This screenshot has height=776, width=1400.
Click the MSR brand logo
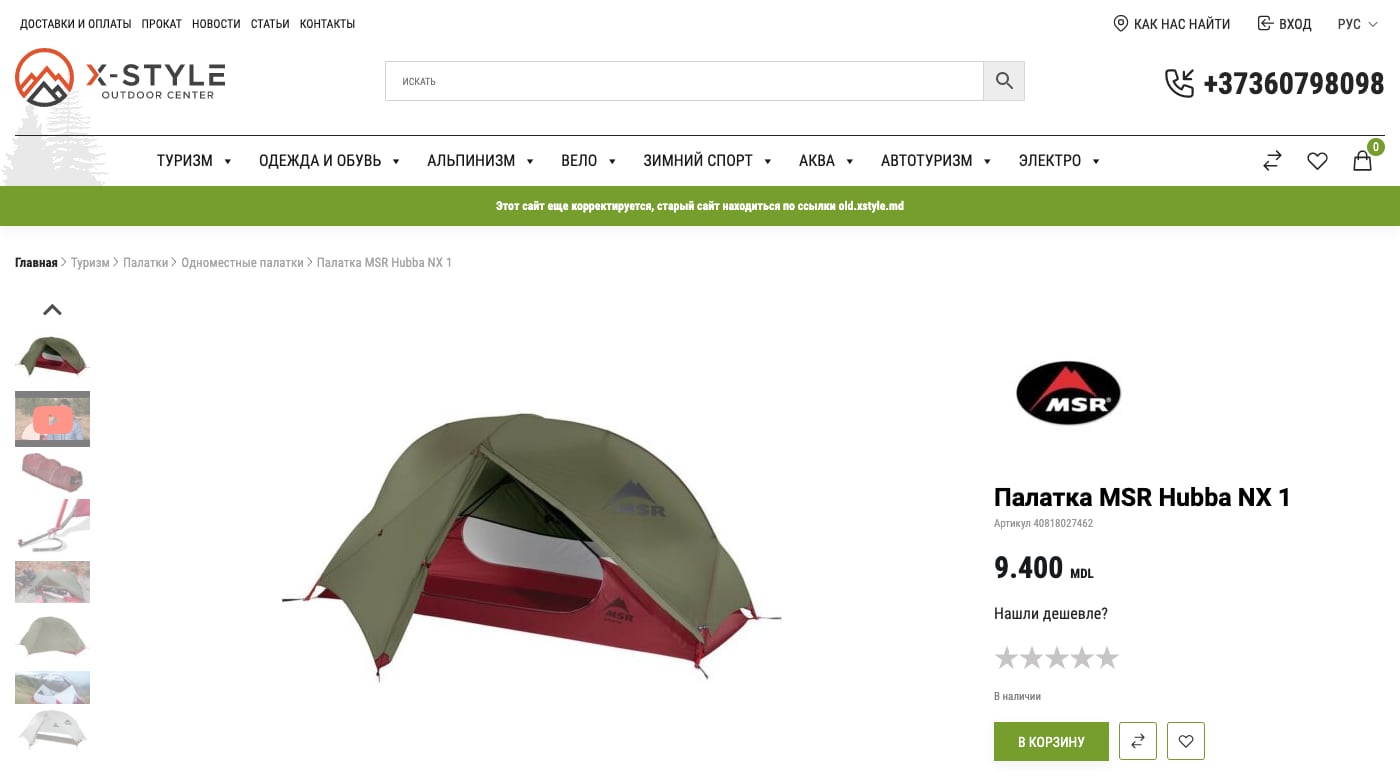[1068, 393]
